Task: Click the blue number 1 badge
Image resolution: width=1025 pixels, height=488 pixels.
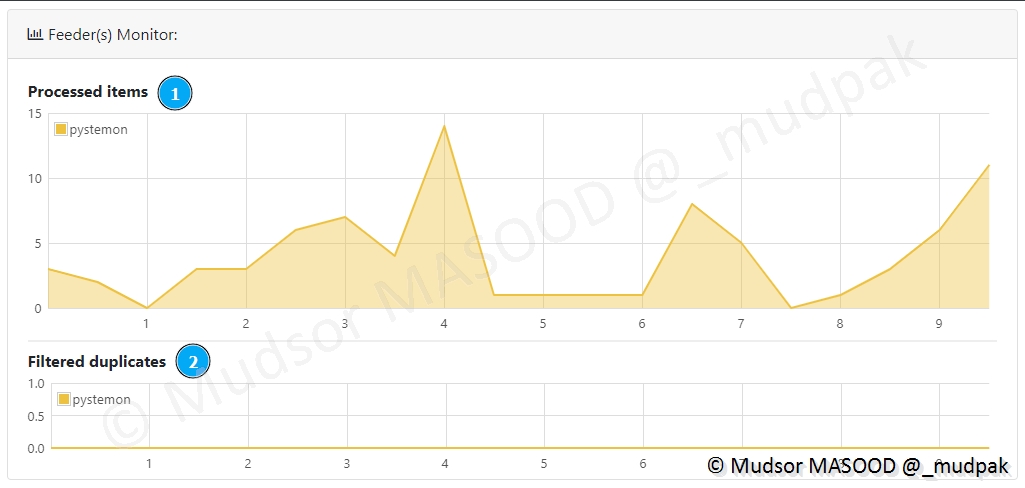Action: click(x=175, y=94)
